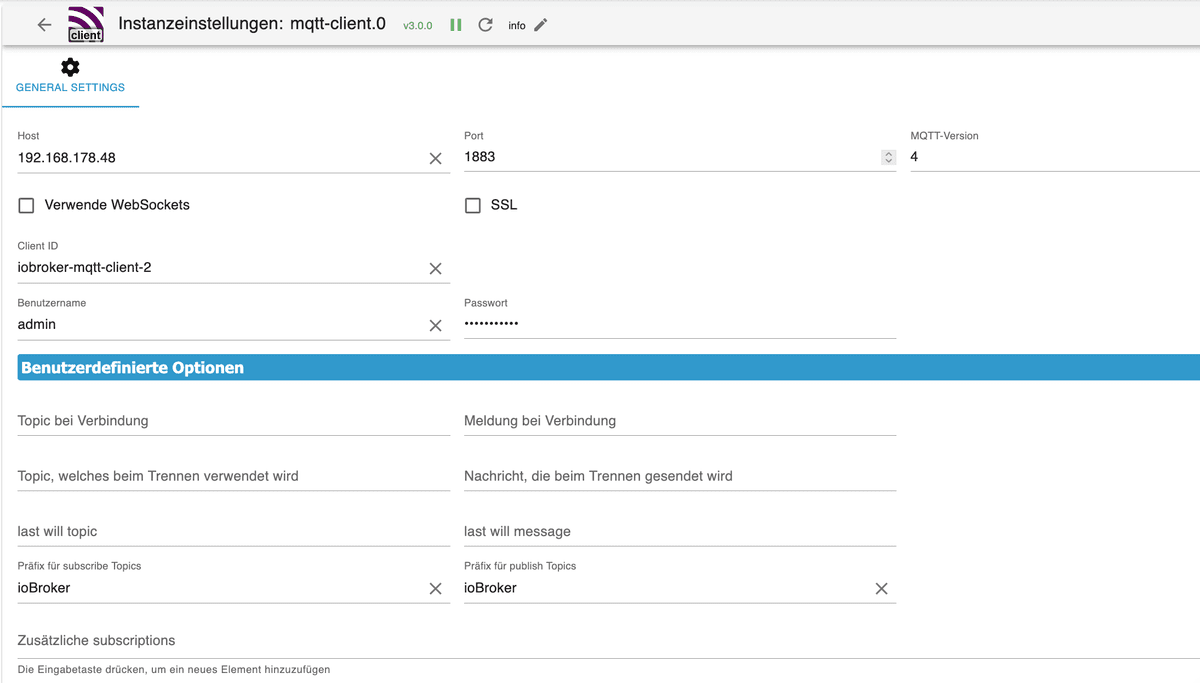Open the instance info link

pos(517,24)
